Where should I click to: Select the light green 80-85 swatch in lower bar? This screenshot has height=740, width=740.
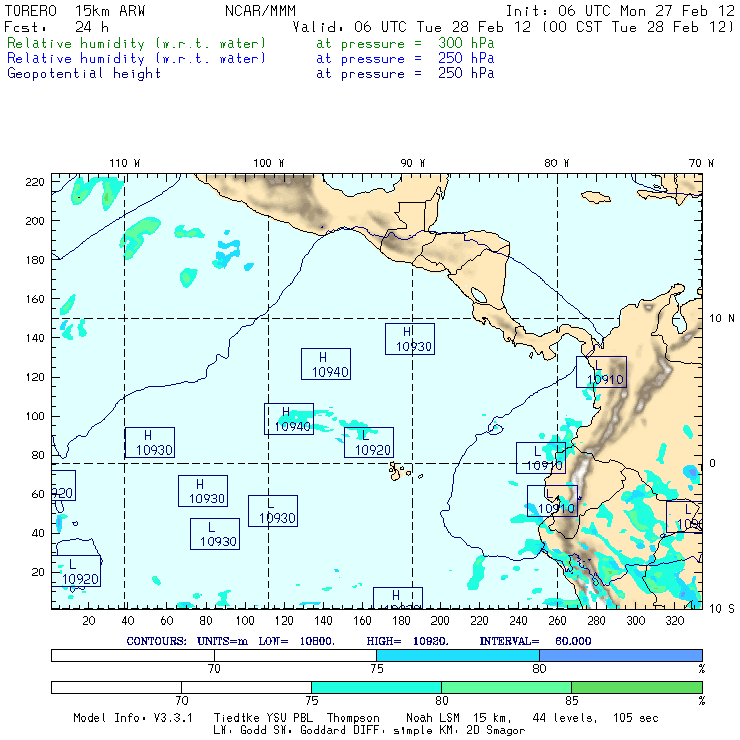506,688
